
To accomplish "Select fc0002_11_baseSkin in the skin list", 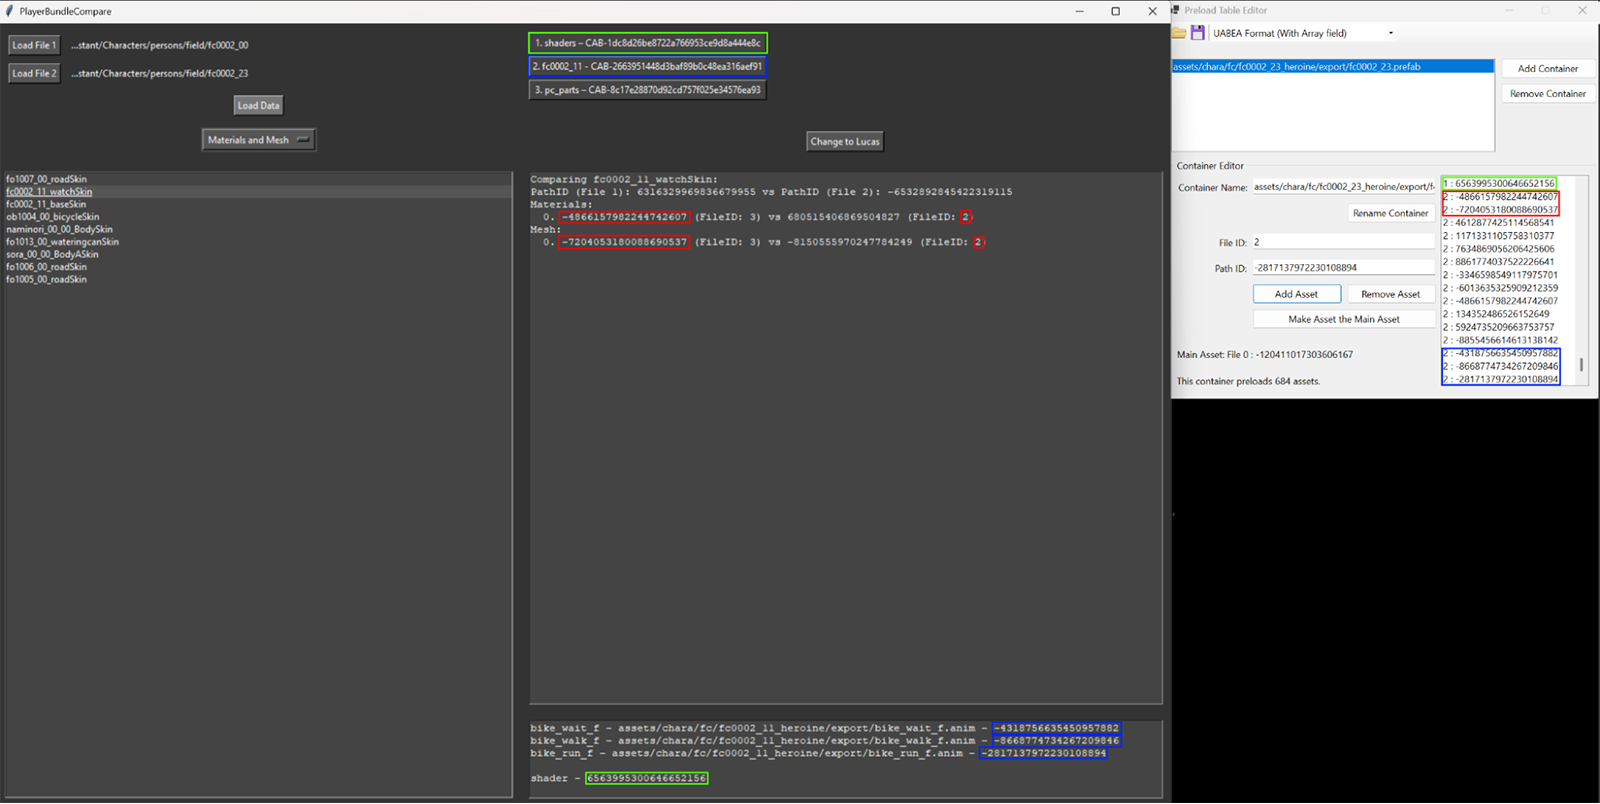I will coord(46,204).
